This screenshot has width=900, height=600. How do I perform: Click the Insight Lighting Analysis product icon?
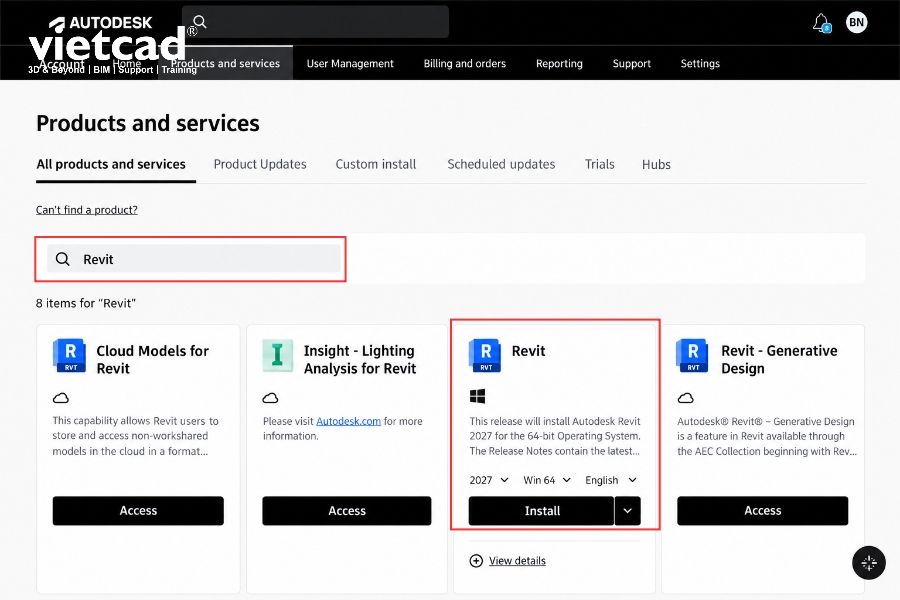point(278,355)
